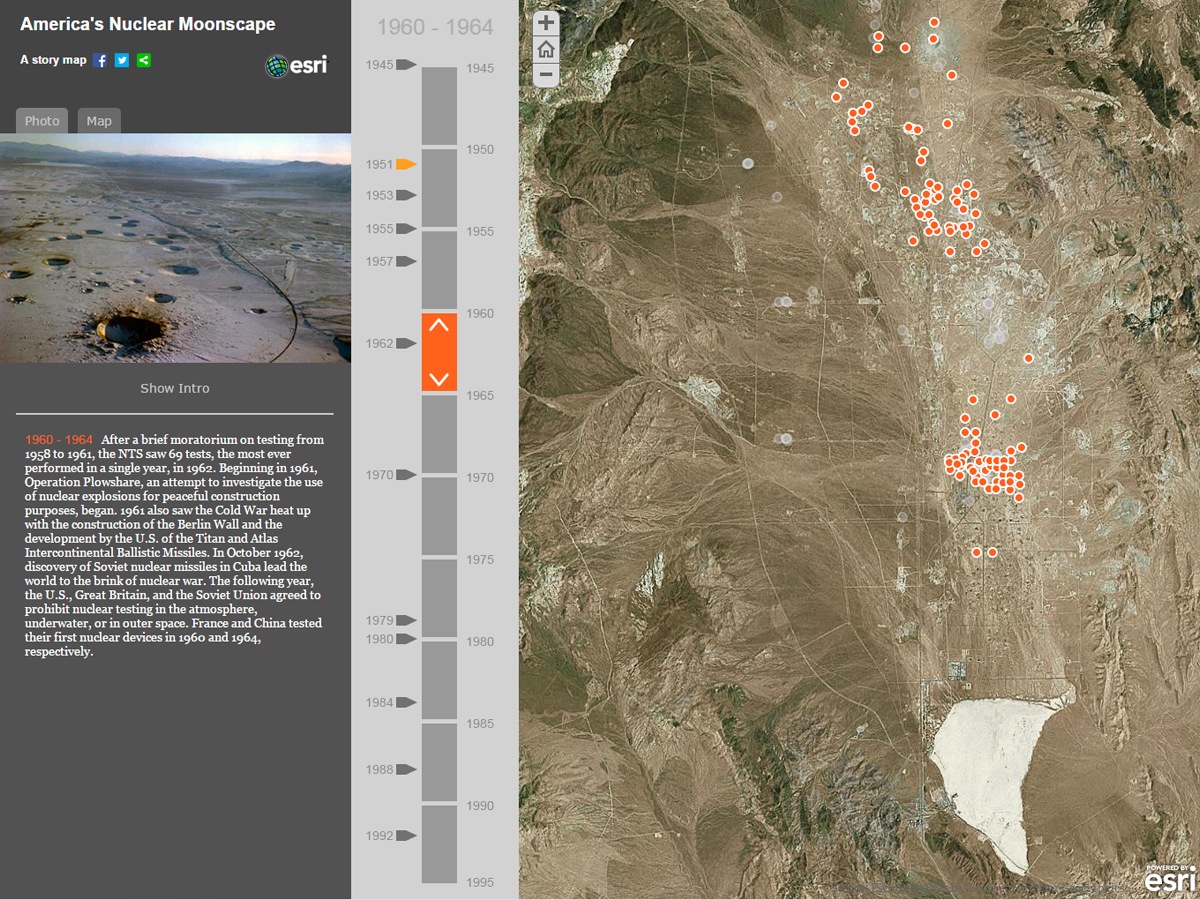
Task: Select the 1992 timeline marker
Action: point(405,836)
